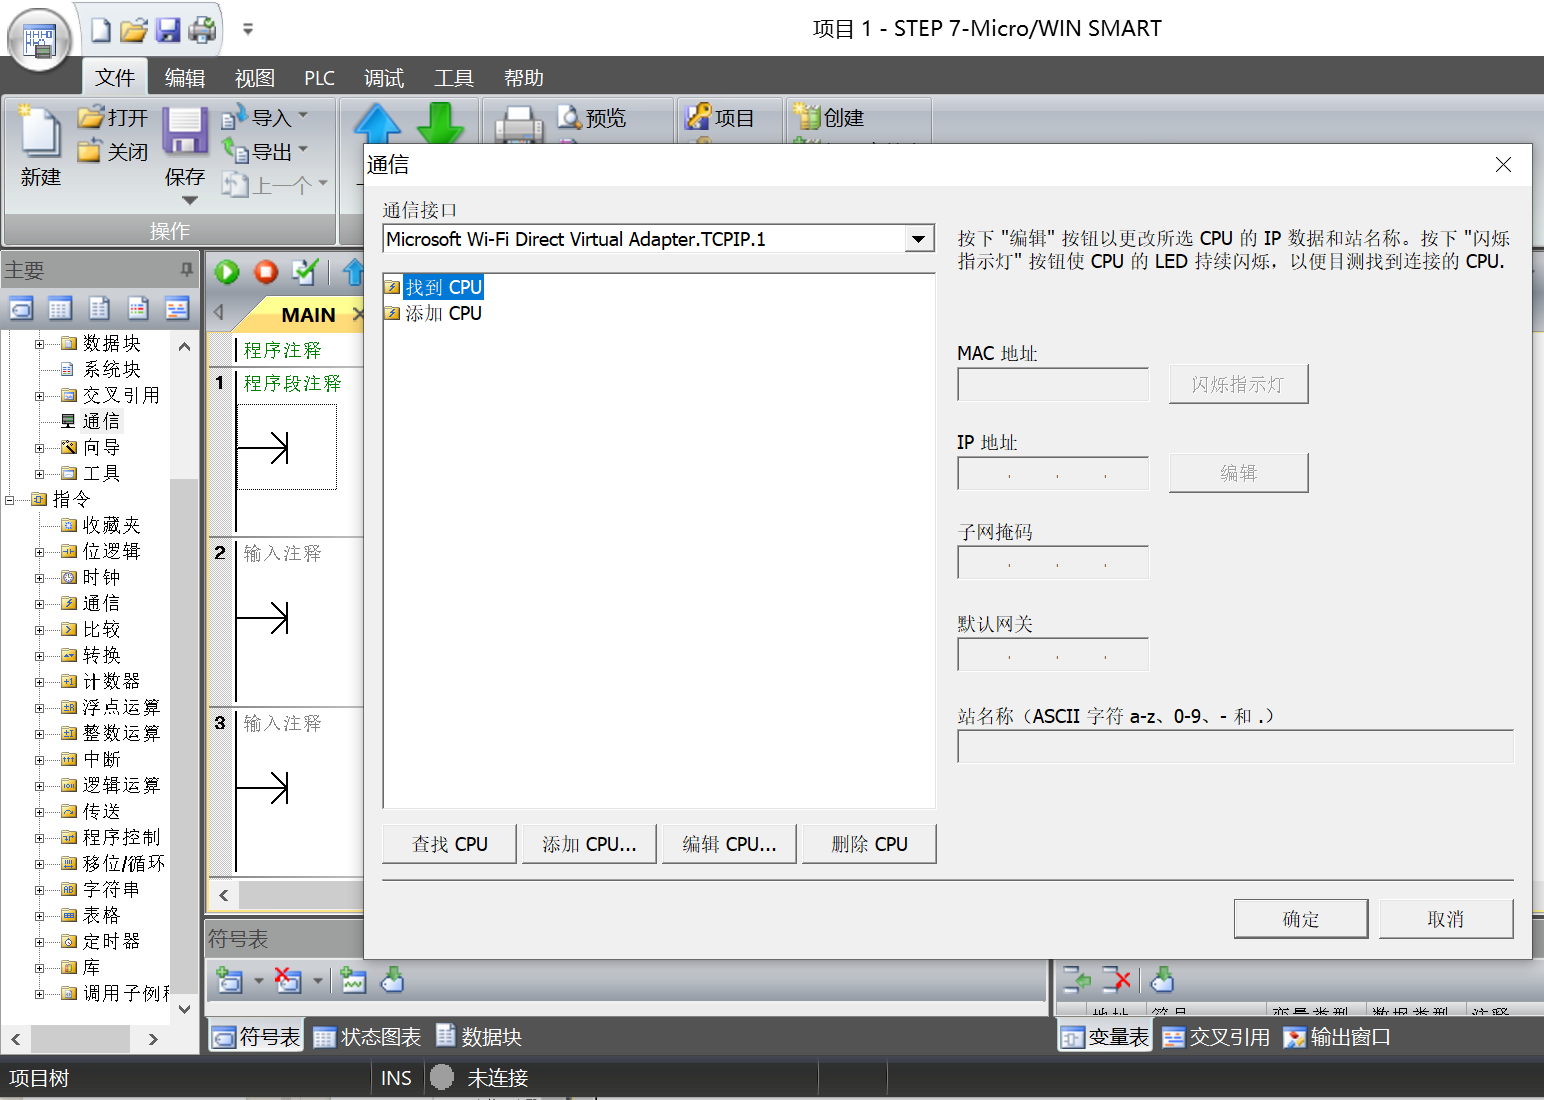
Task: Click the symbol table icon under 主要 panel
Action: 21,308
